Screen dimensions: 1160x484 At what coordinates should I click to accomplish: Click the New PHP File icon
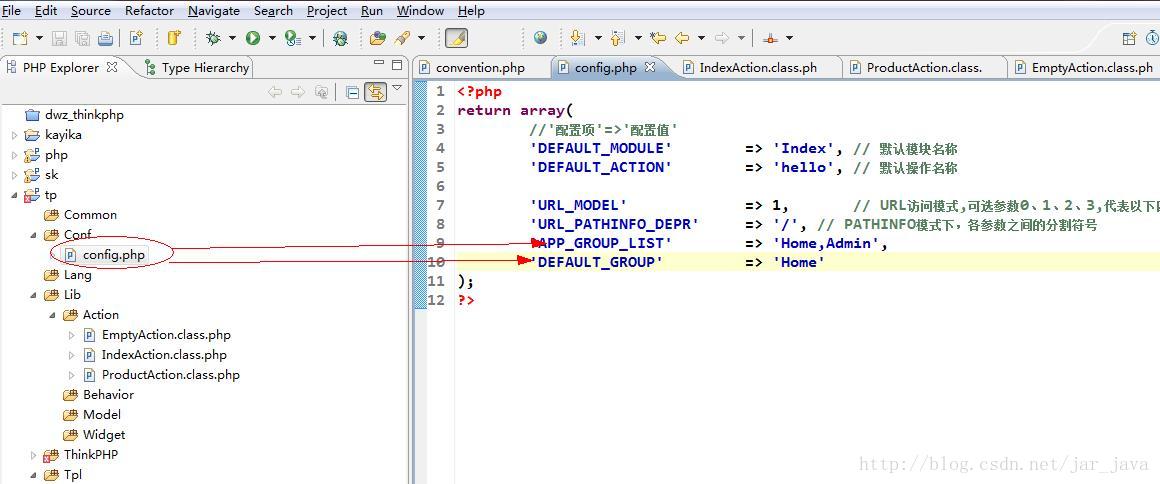pos(135,38)
